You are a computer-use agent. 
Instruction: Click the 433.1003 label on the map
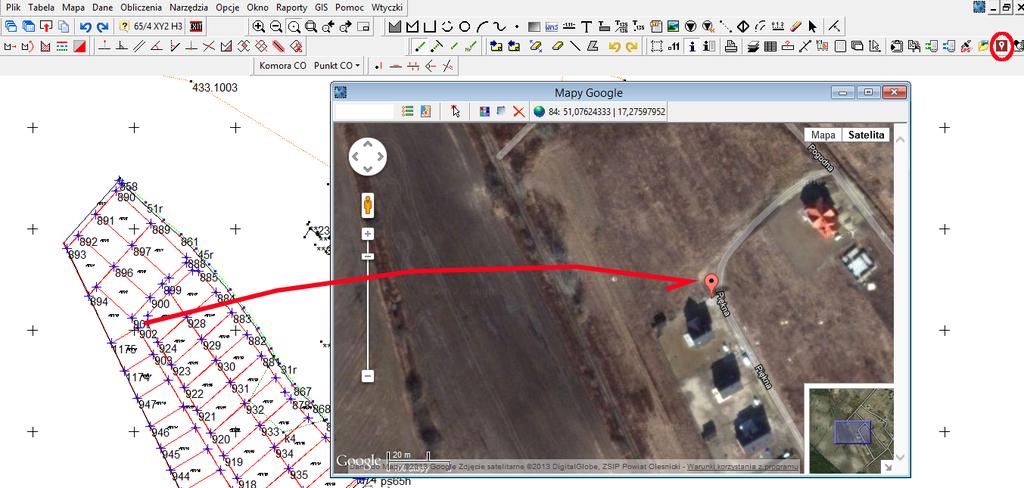pos(216,88)
